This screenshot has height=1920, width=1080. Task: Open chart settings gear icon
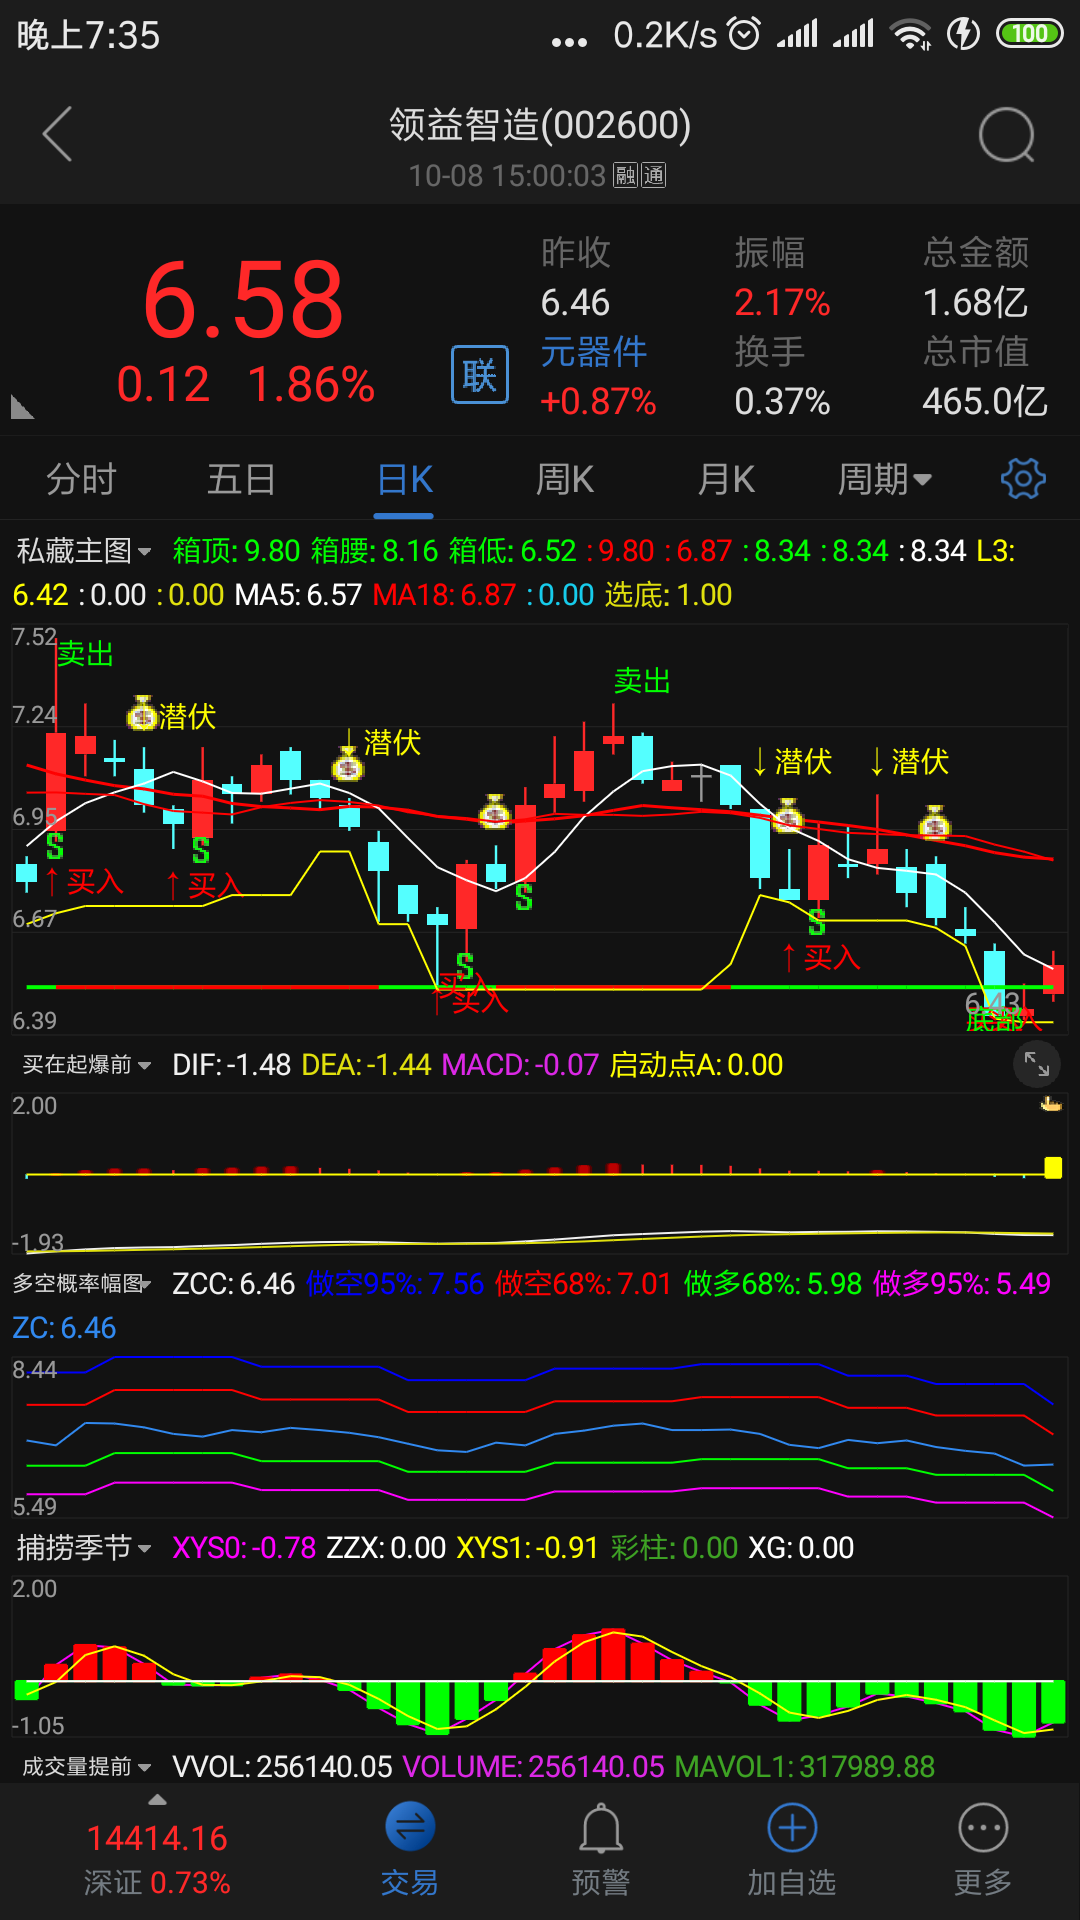(1022, 479)
